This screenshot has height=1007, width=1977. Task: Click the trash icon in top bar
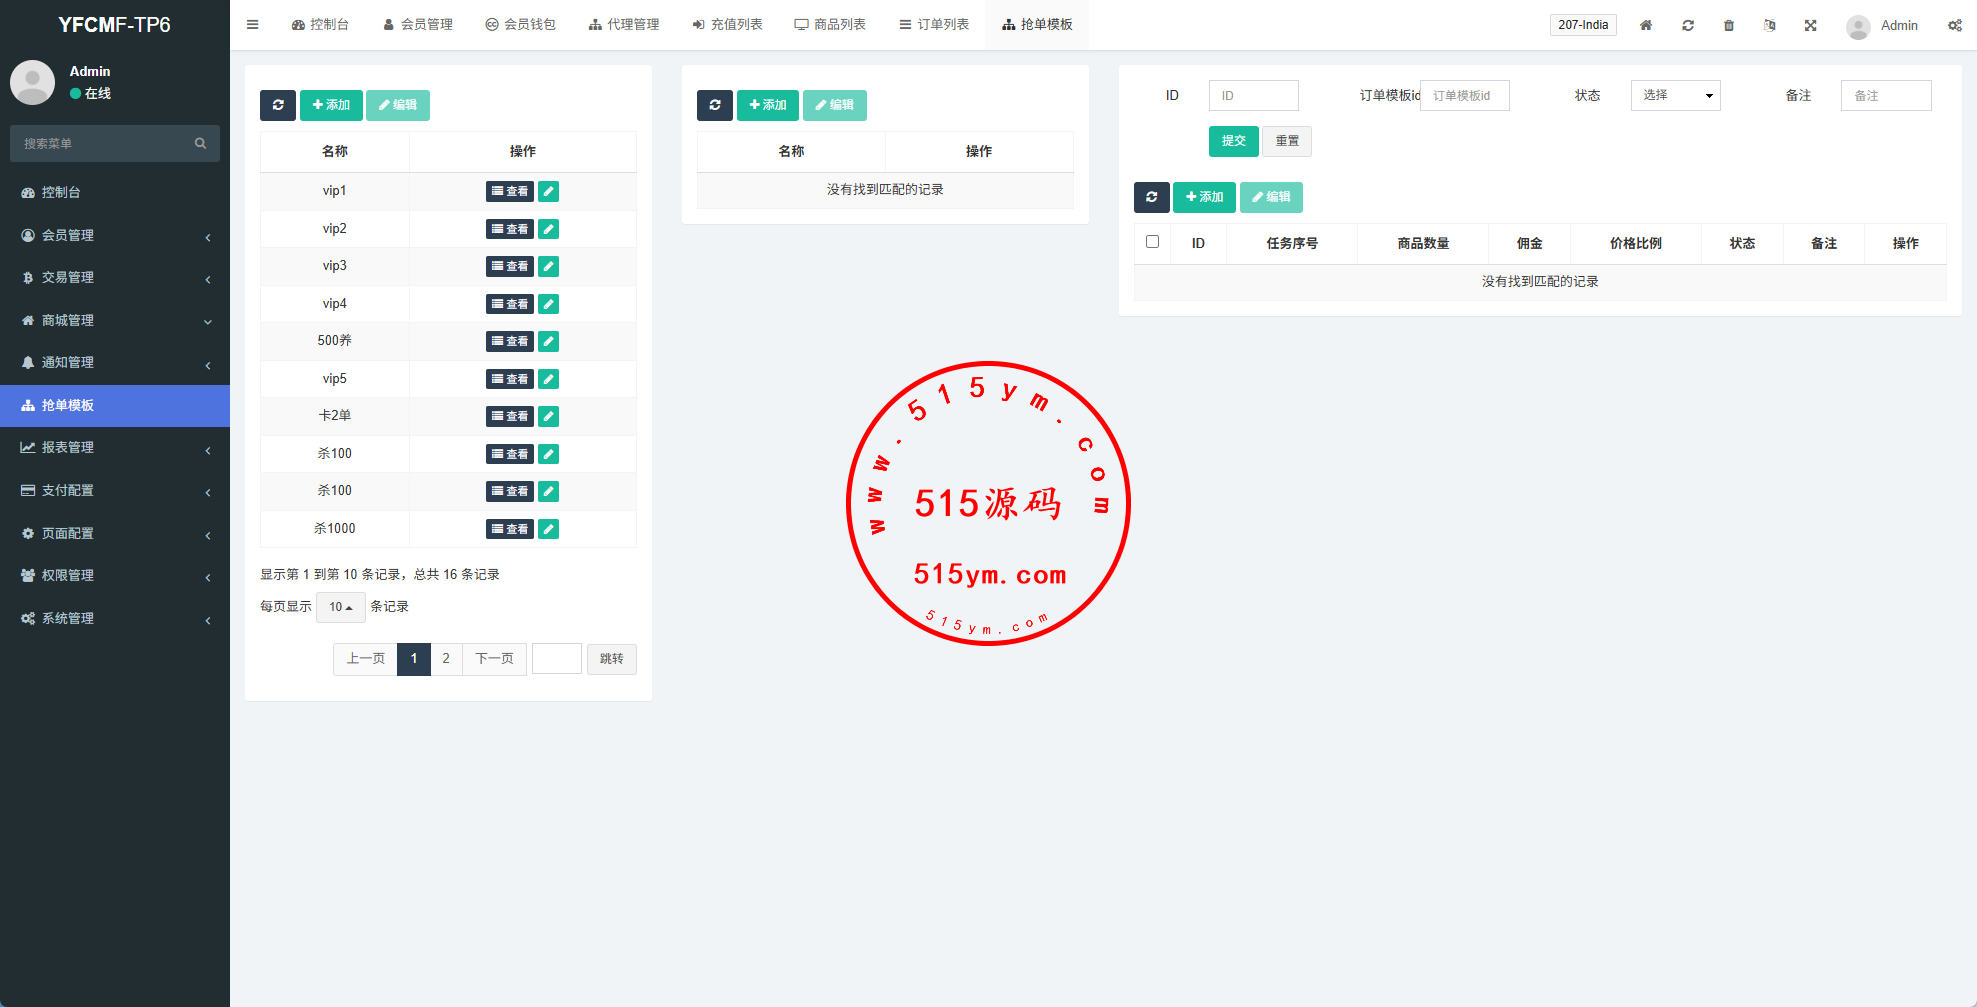click(1729, 25)
